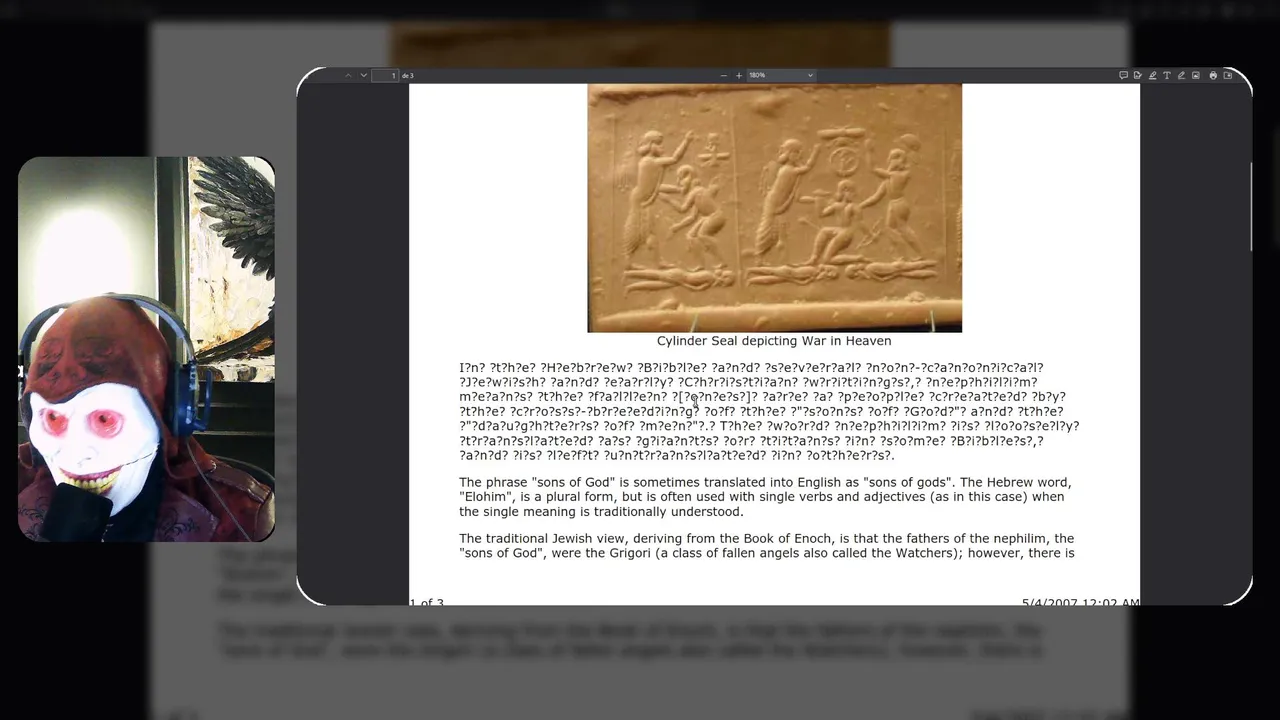Click the garbled paragraph with question marks
The image size is (1280, 720).
tap(769, 411)
